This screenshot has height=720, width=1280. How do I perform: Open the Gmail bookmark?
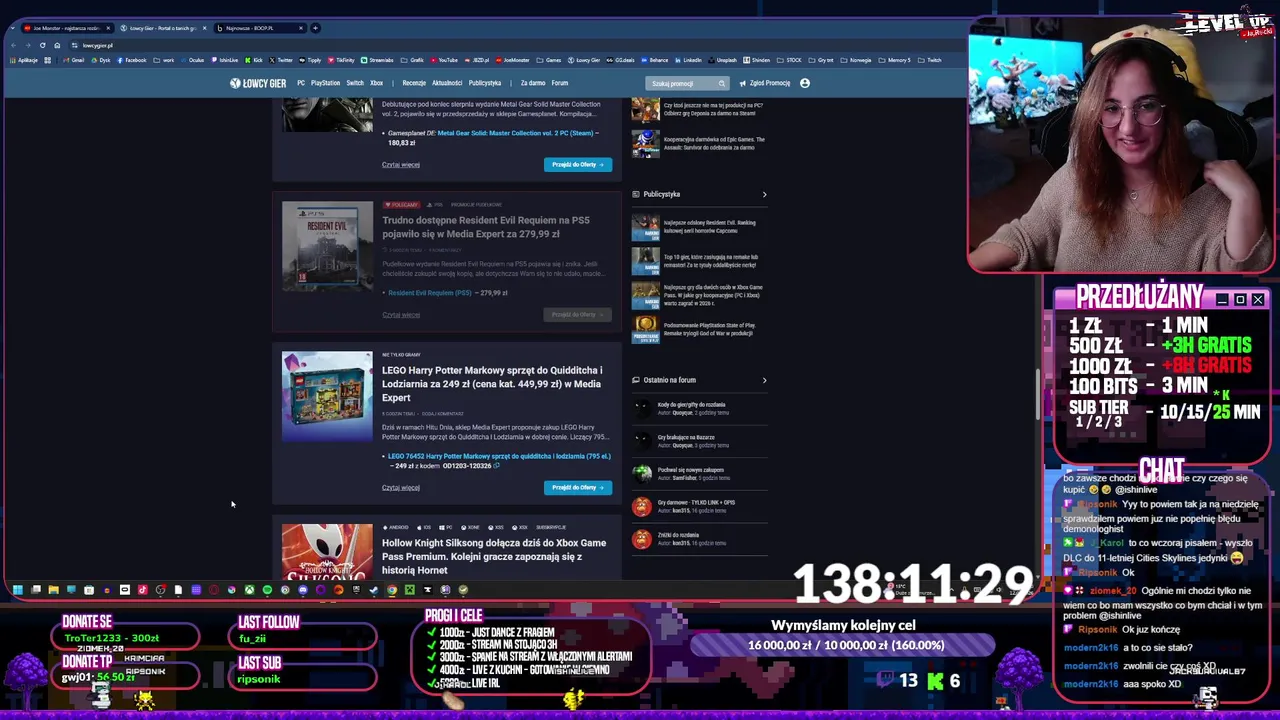point(73,60)
